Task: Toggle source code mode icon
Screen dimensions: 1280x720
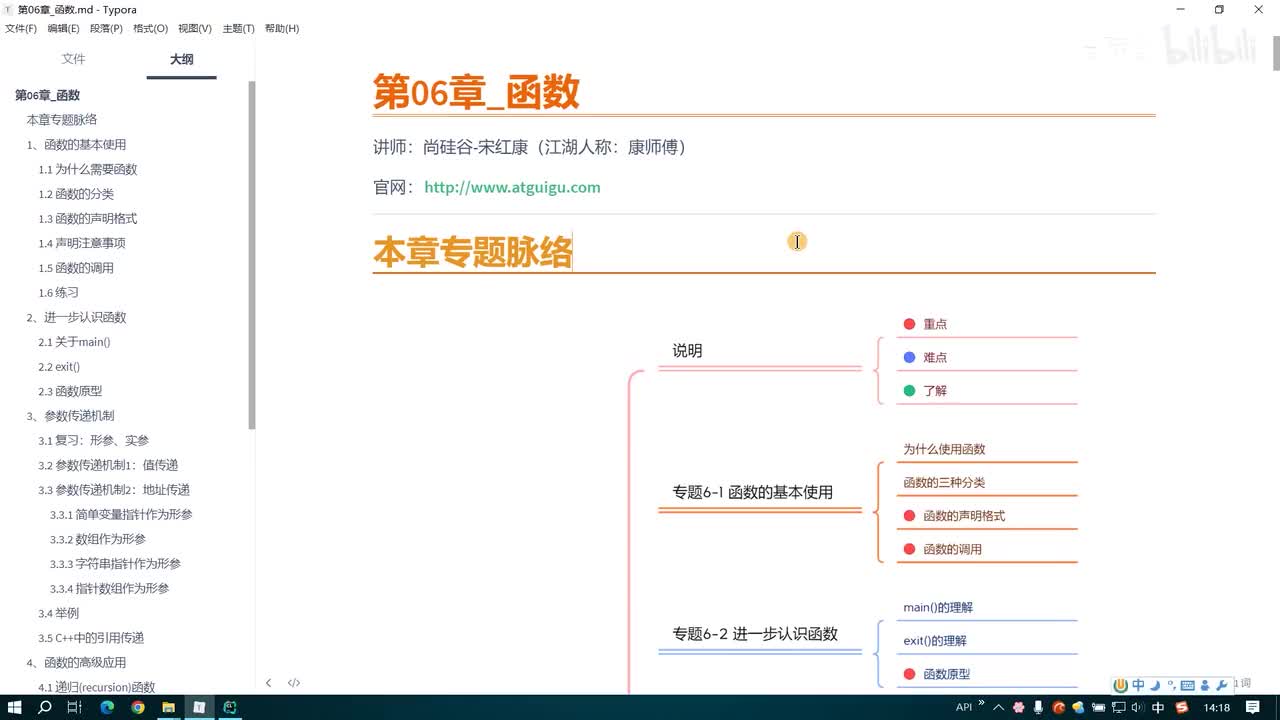Action: coord(294,683)
